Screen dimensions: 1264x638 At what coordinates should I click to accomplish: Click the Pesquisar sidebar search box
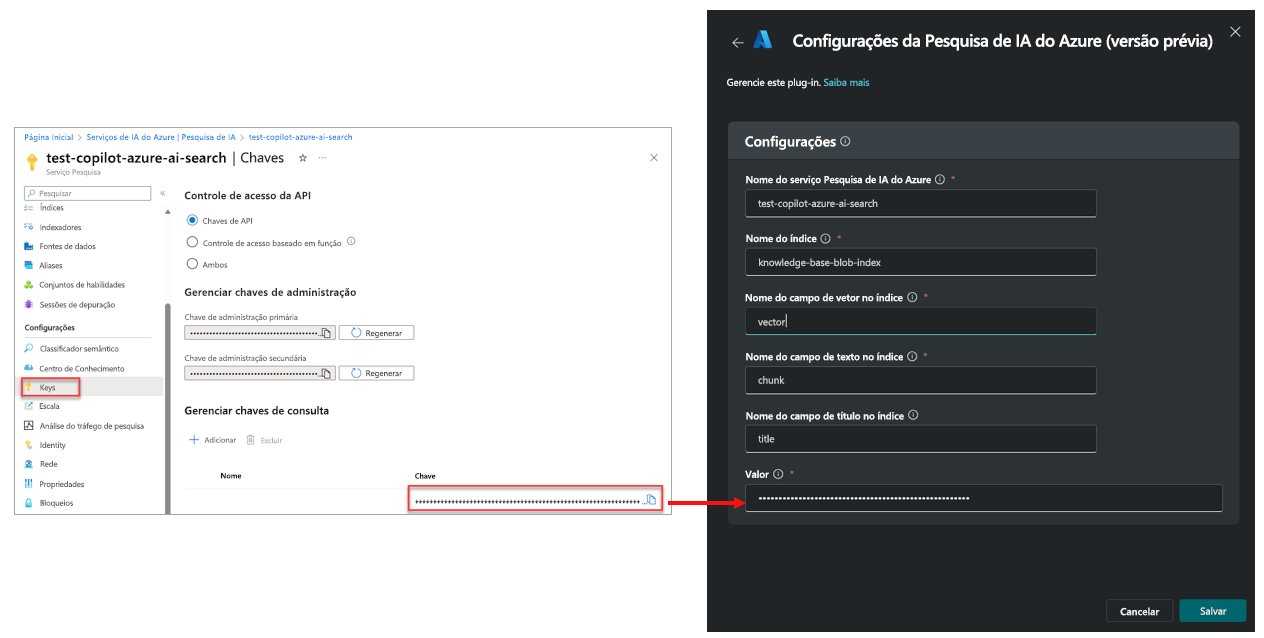point(88,193)
